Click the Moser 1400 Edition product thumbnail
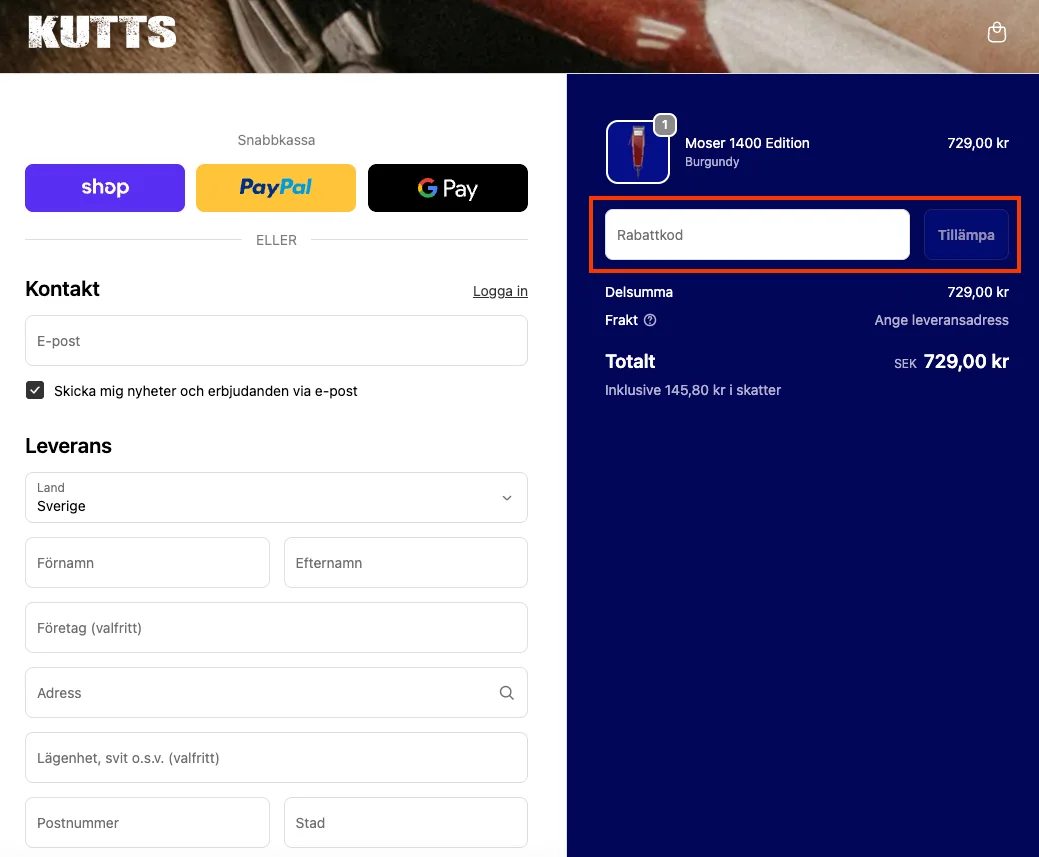Image resolution: width=1039 pixels, height=857 pixels. [637, 152]
